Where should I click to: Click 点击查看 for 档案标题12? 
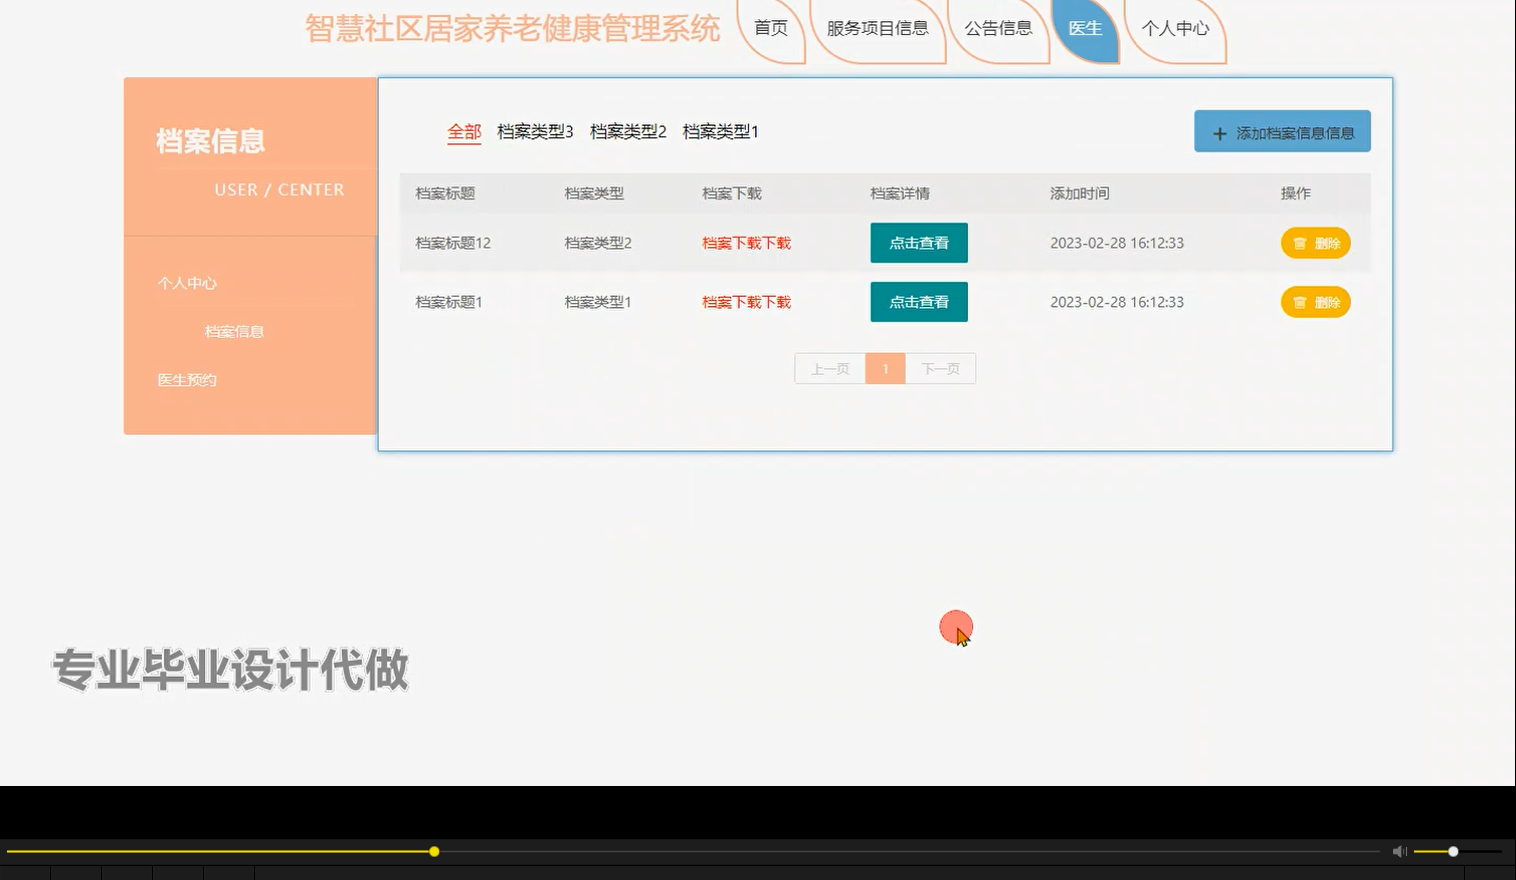[x=918, y=243]
